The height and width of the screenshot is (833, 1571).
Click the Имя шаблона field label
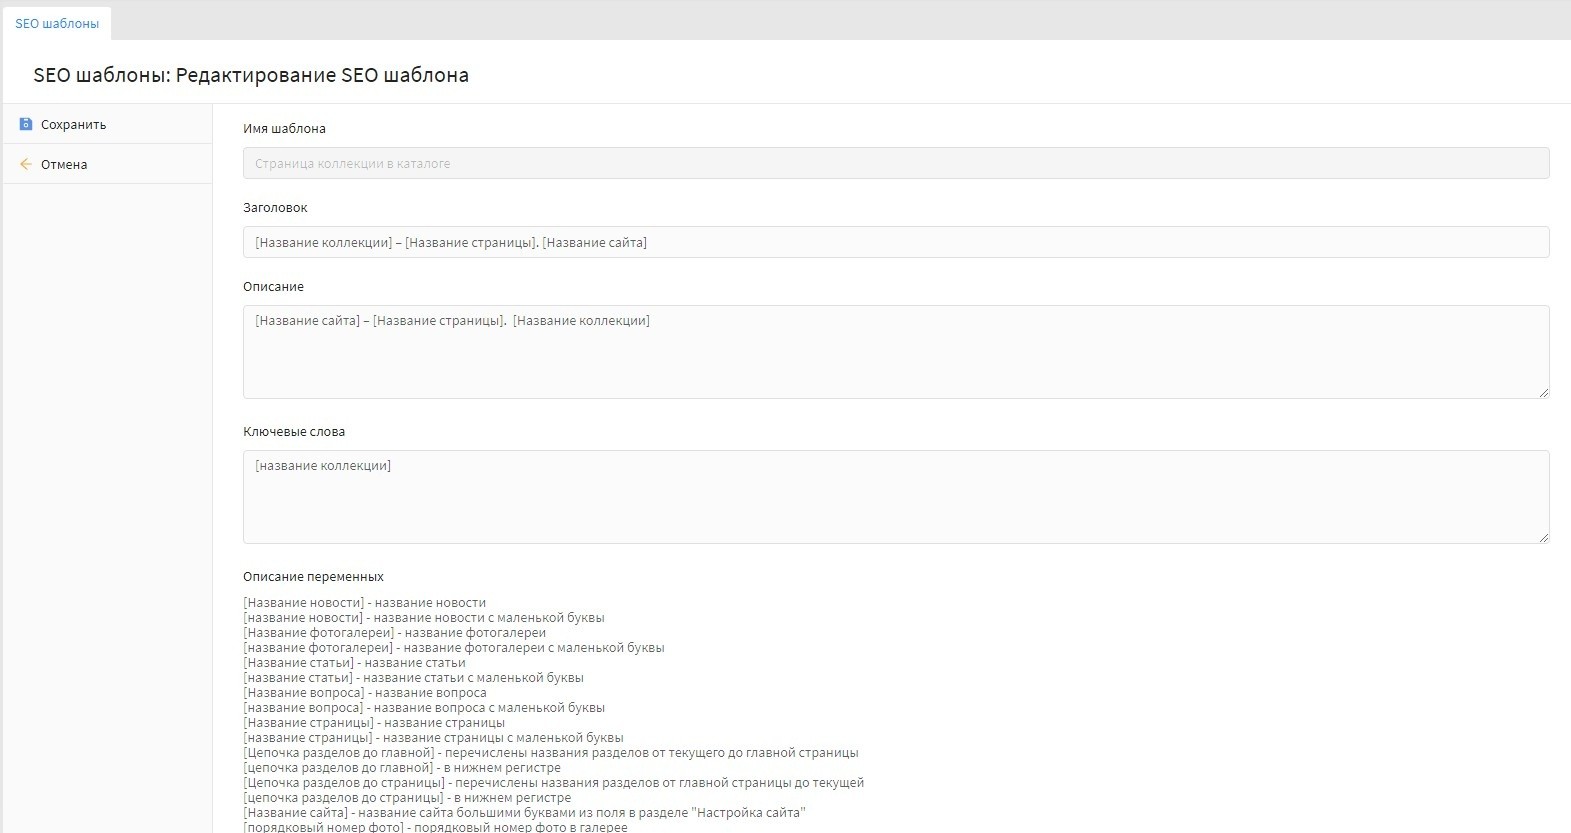point(284,129)
